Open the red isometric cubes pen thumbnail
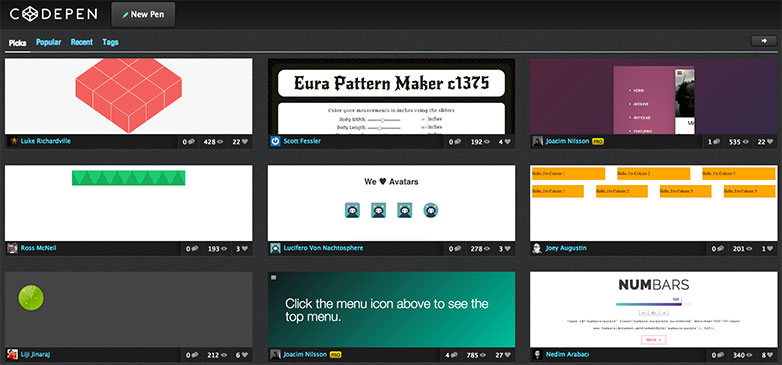Image resolution: width=782 pixels, height=365 pixels. [129, 96]
